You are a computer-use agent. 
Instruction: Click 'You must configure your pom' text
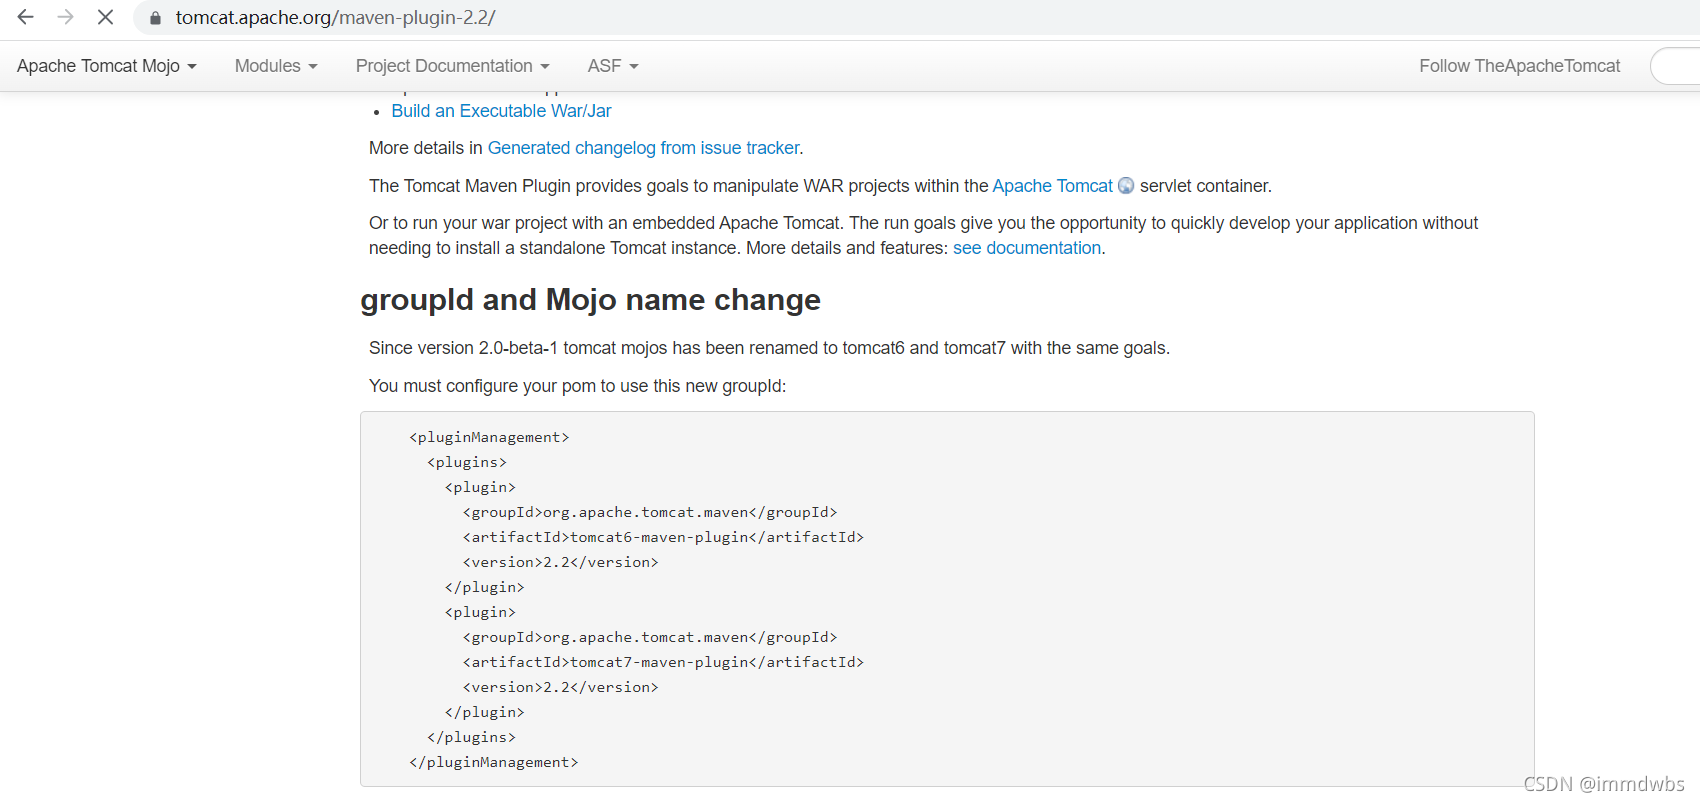click(x=577, y=386)
